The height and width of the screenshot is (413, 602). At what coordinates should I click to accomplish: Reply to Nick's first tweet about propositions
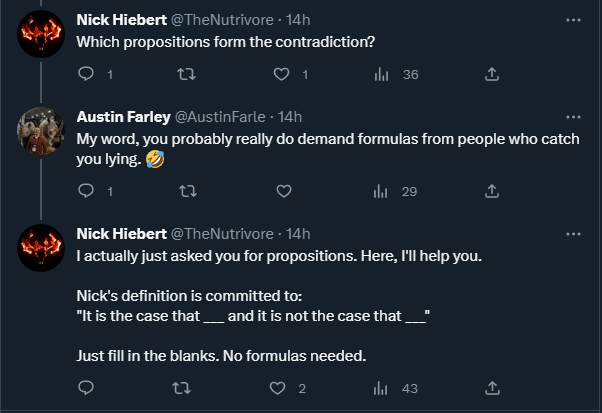click(x=86, y=74)
